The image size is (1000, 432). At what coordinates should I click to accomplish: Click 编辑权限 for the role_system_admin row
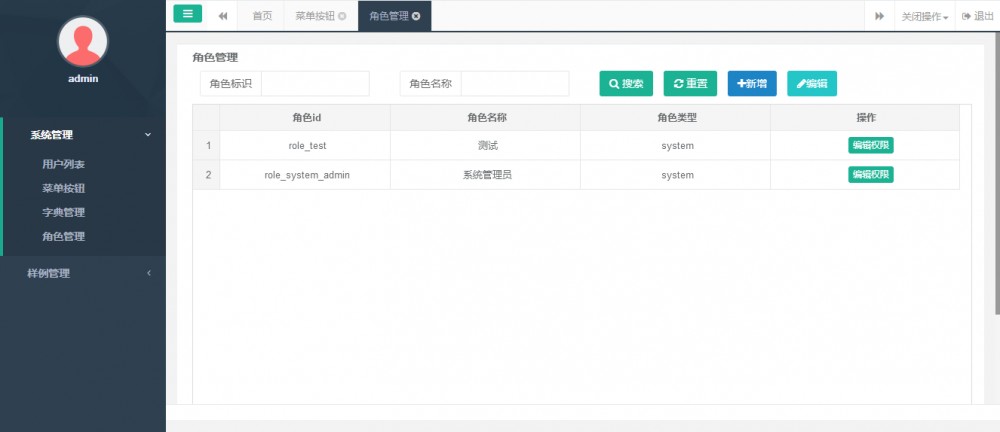(x=871, y=175)
